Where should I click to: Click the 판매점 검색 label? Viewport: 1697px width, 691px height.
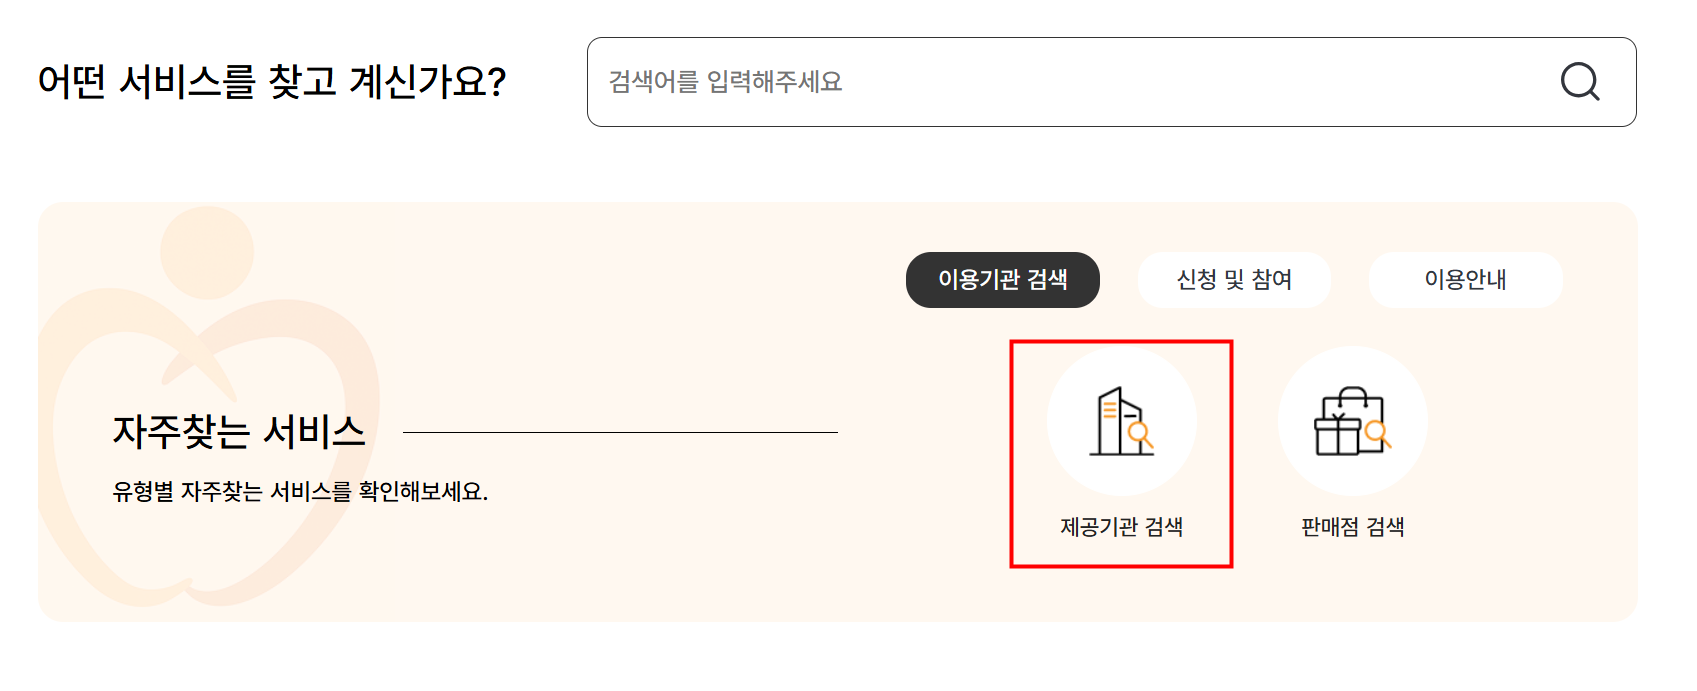[1352, 527]
